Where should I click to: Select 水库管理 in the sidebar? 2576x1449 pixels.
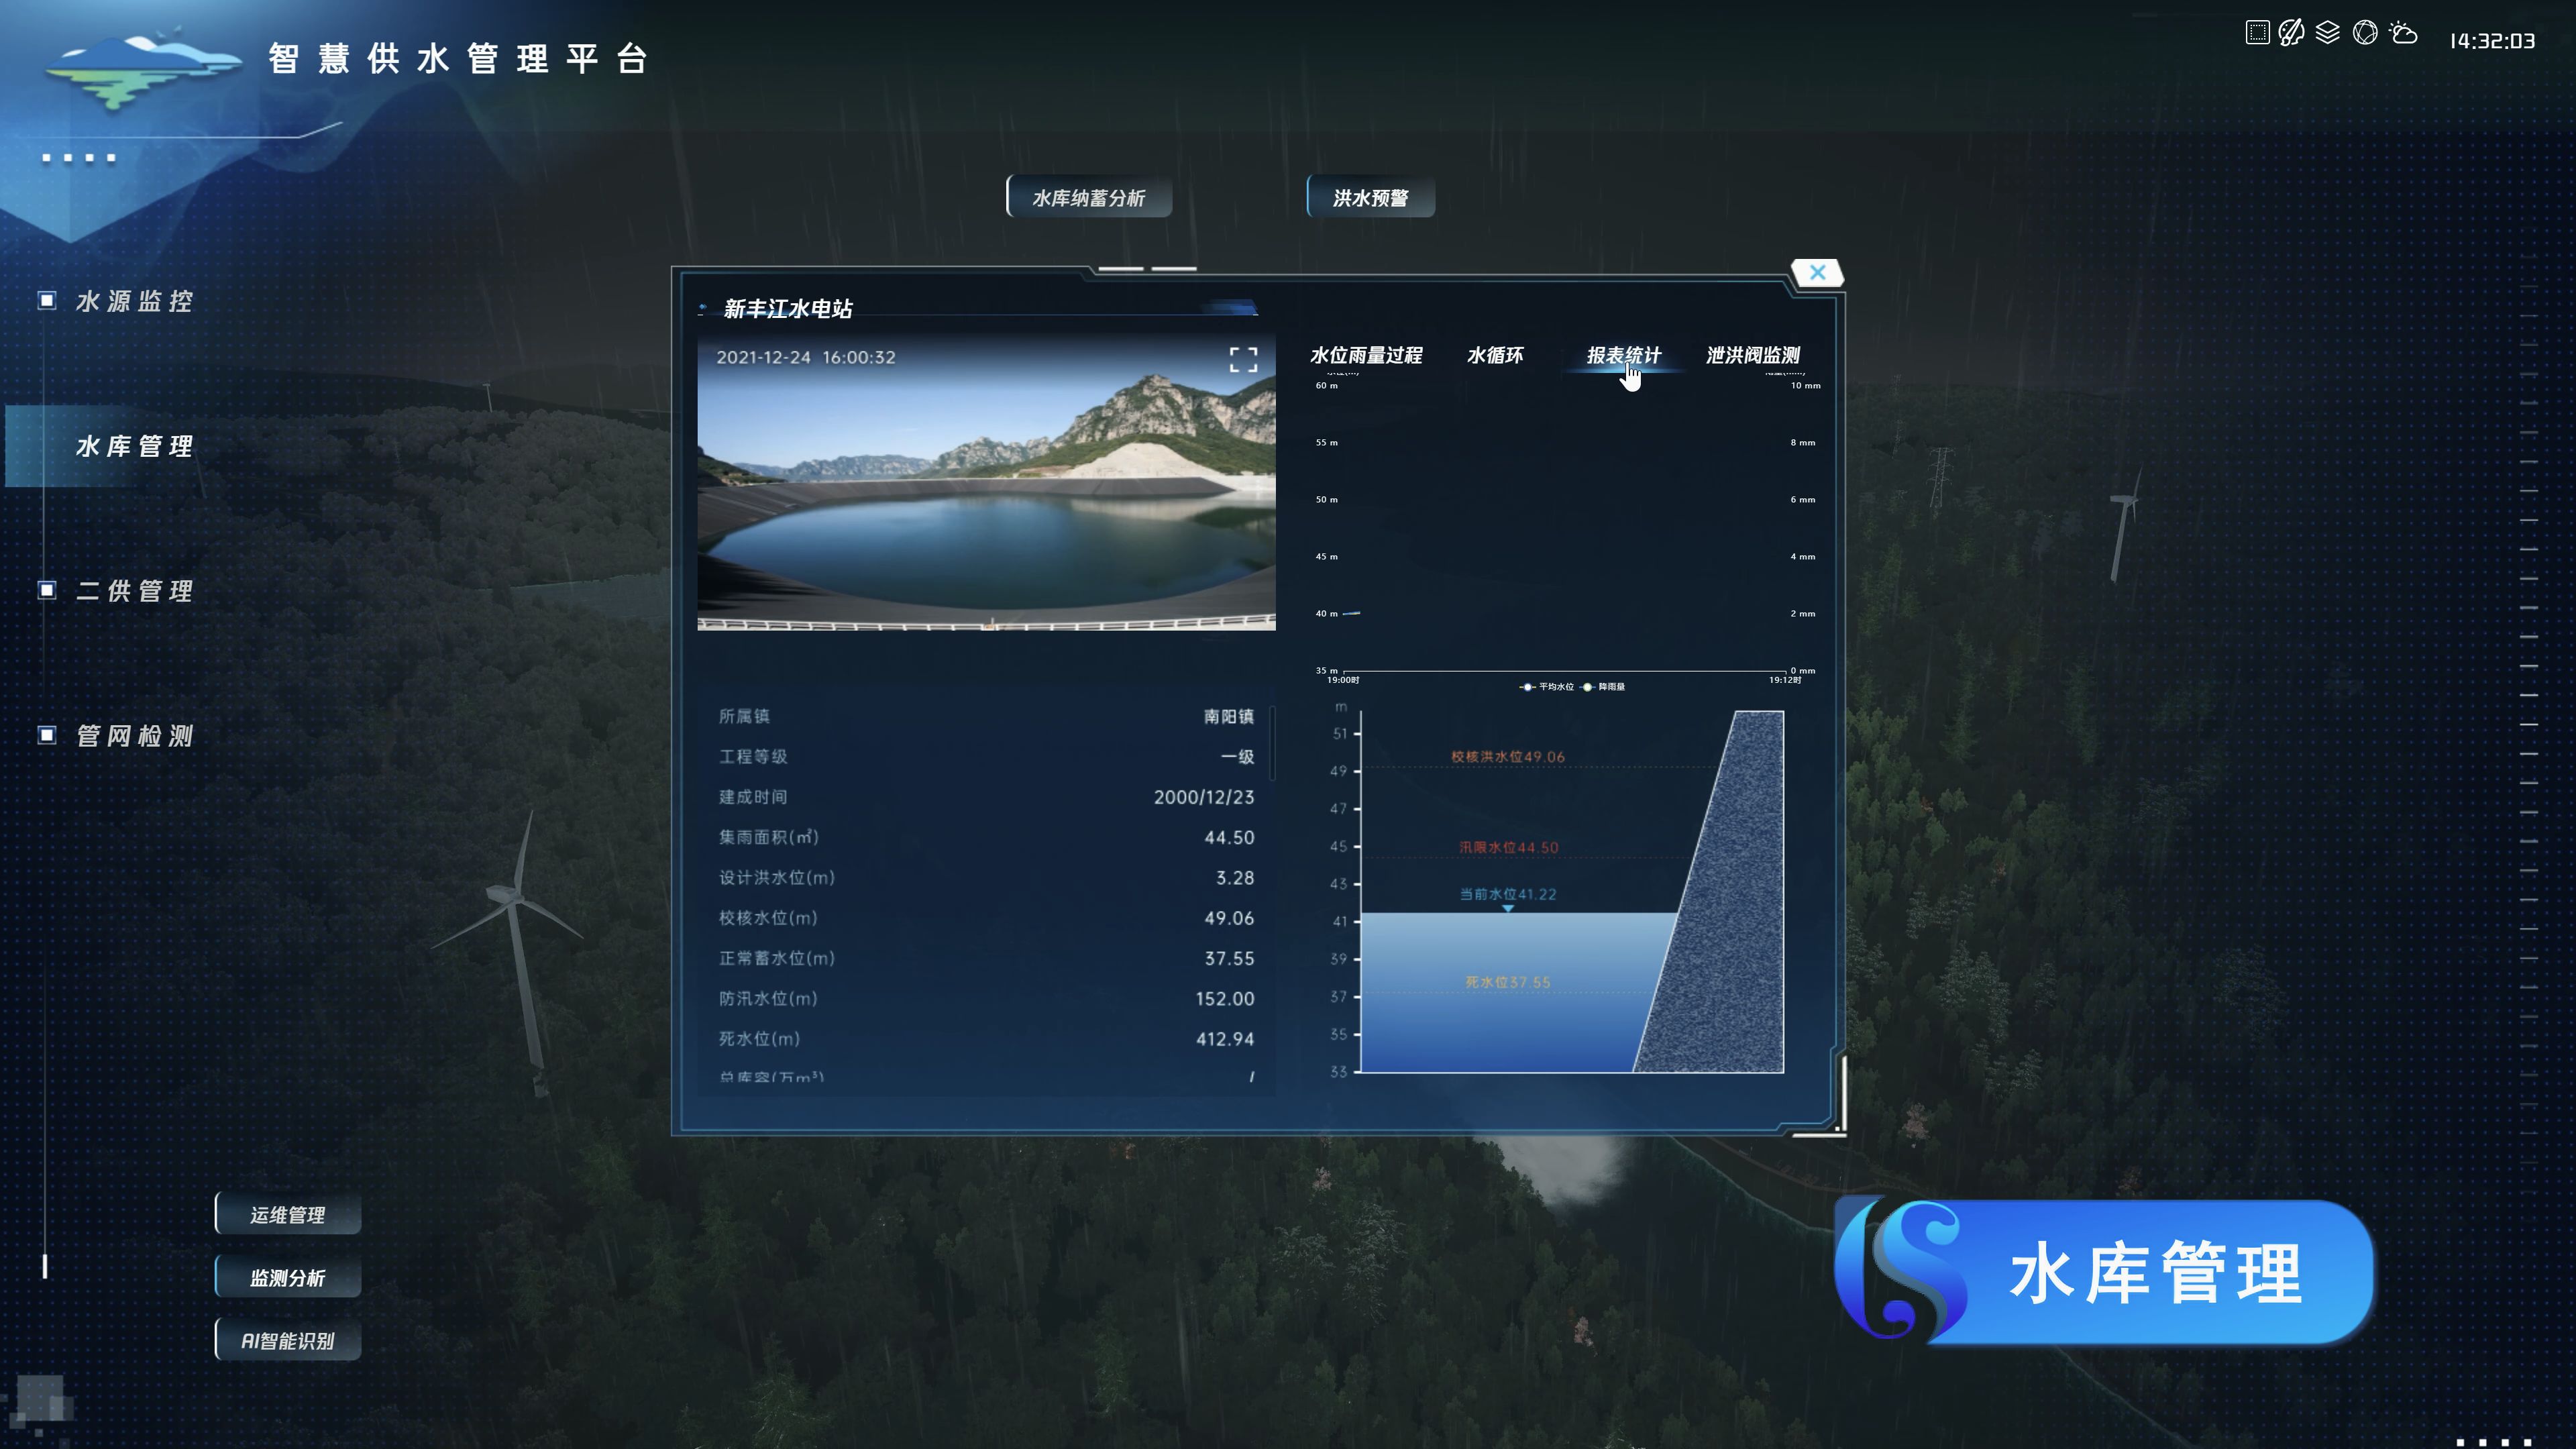[134, 446]
